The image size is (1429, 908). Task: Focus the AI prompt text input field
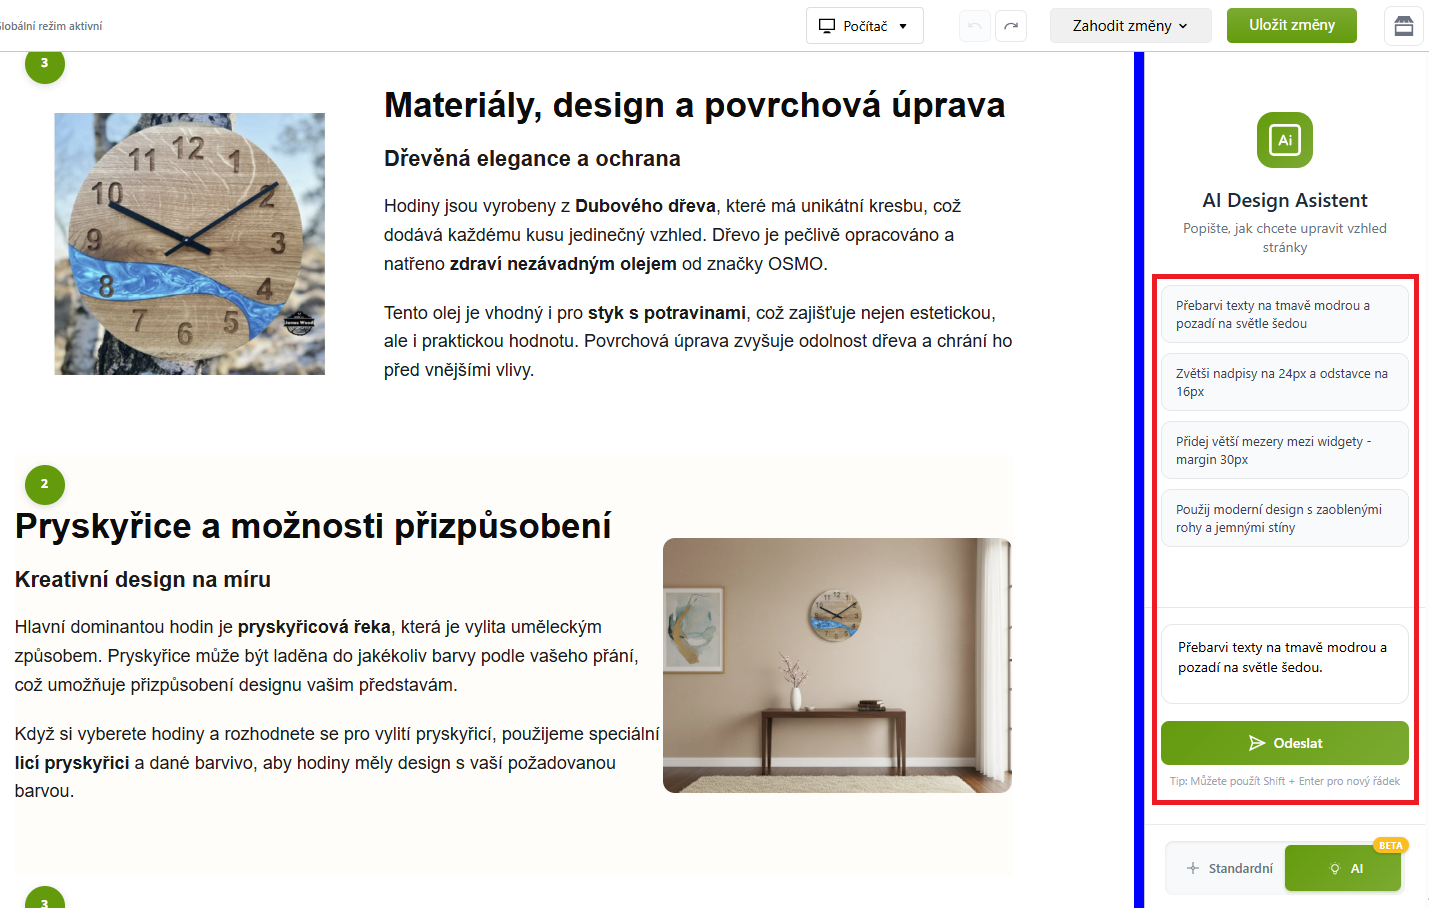point(1284,663)
